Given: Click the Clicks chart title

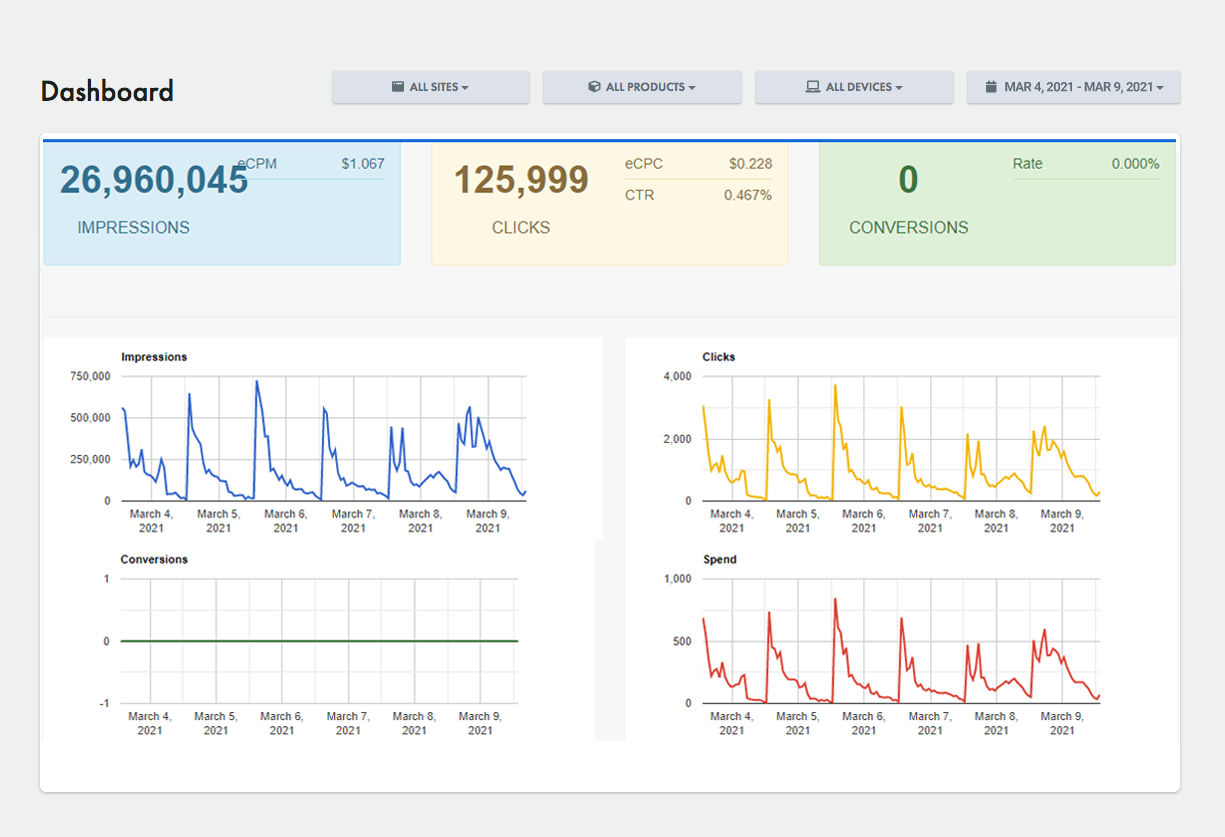Looking at the screenshot, I should point(719,357).
